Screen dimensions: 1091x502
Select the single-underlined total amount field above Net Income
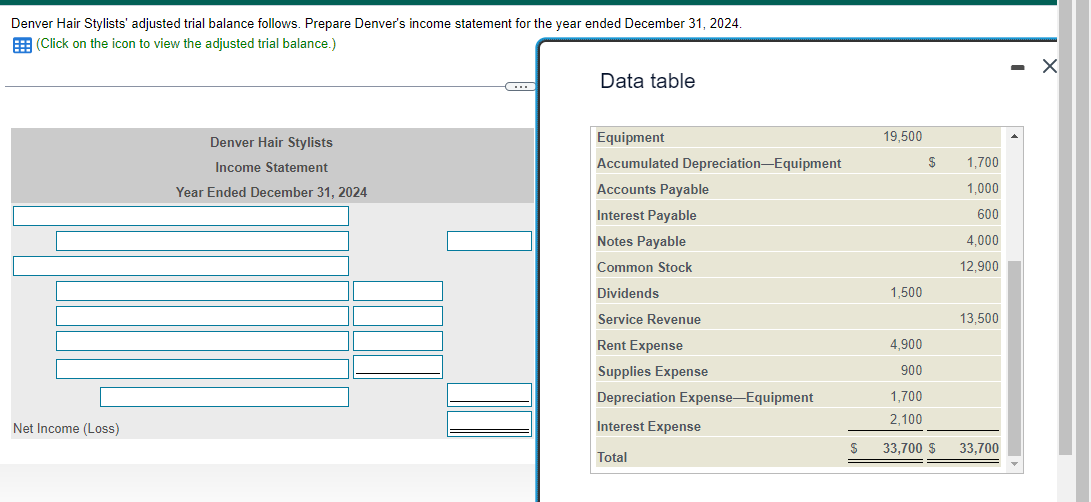pyautogui.click(x=489, y=395)
